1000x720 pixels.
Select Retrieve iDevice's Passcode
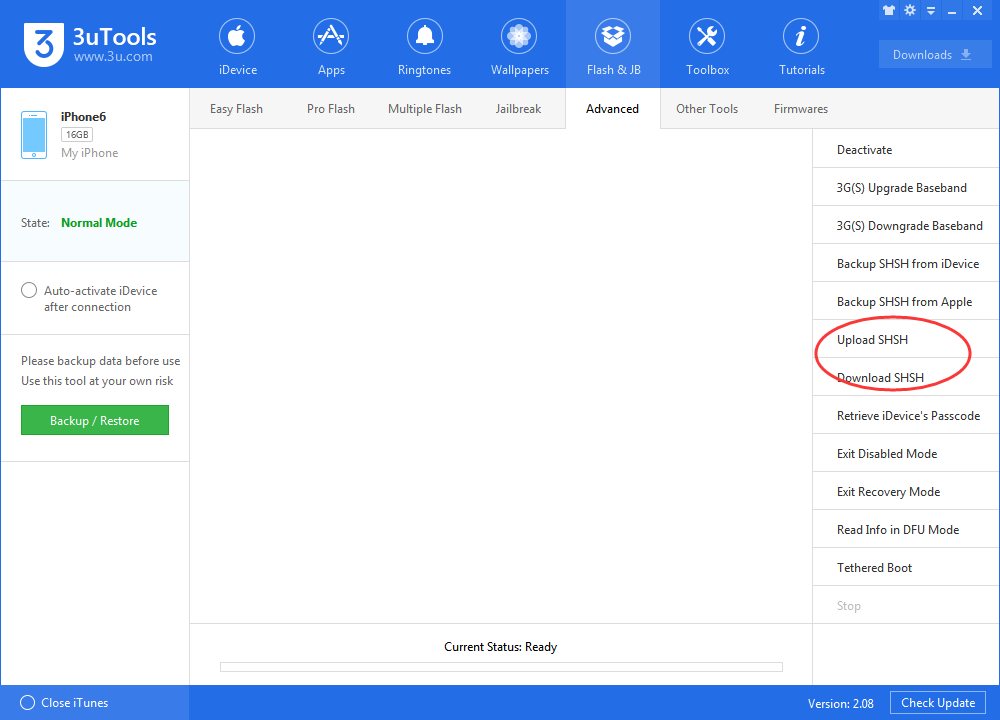tap(906, 415)
